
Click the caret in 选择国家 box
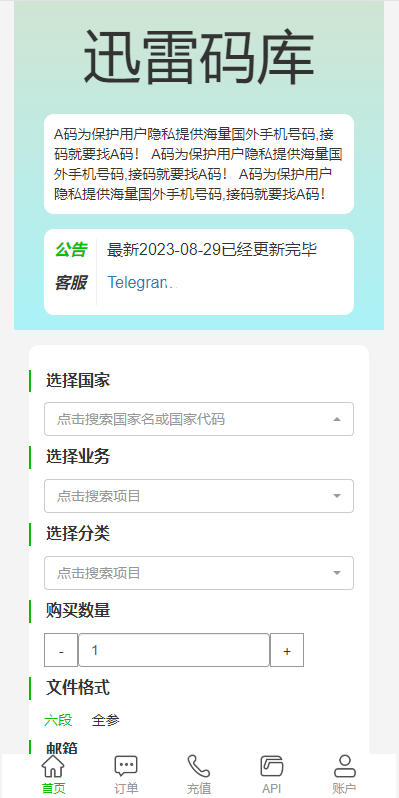(x=336, y=419)
